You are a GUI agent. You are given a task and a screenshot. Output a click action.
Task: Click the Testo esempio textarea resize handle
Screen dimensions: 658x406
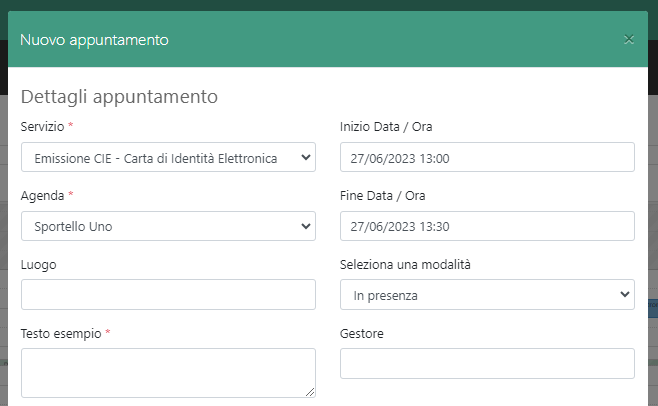310,393
